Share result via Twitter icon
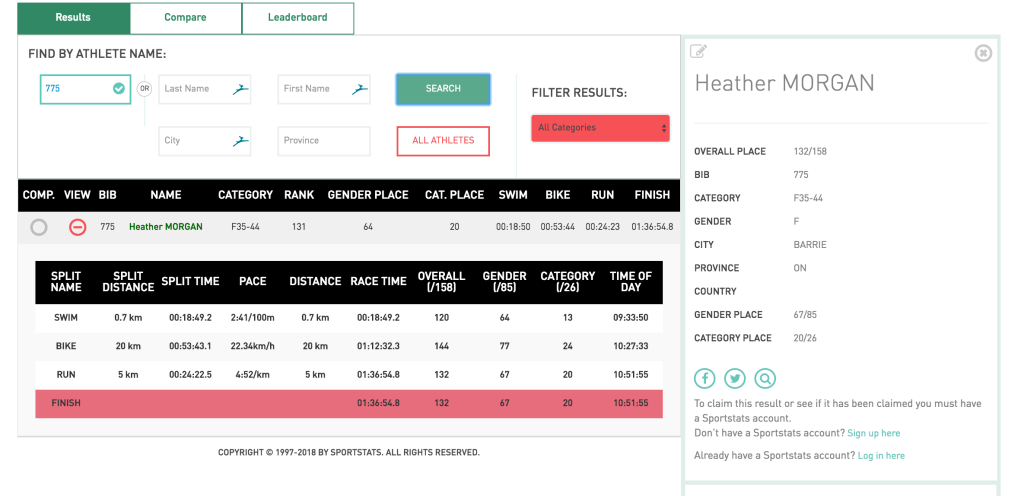The image size is (1024, 496). (x=735, y=378)
